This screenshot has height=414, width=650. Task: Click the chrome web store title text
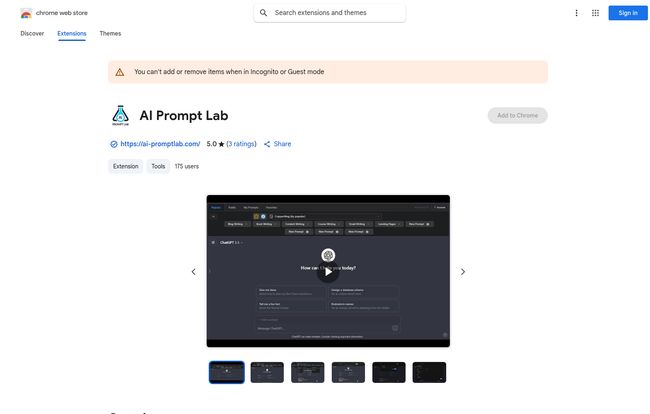(62, 13)
